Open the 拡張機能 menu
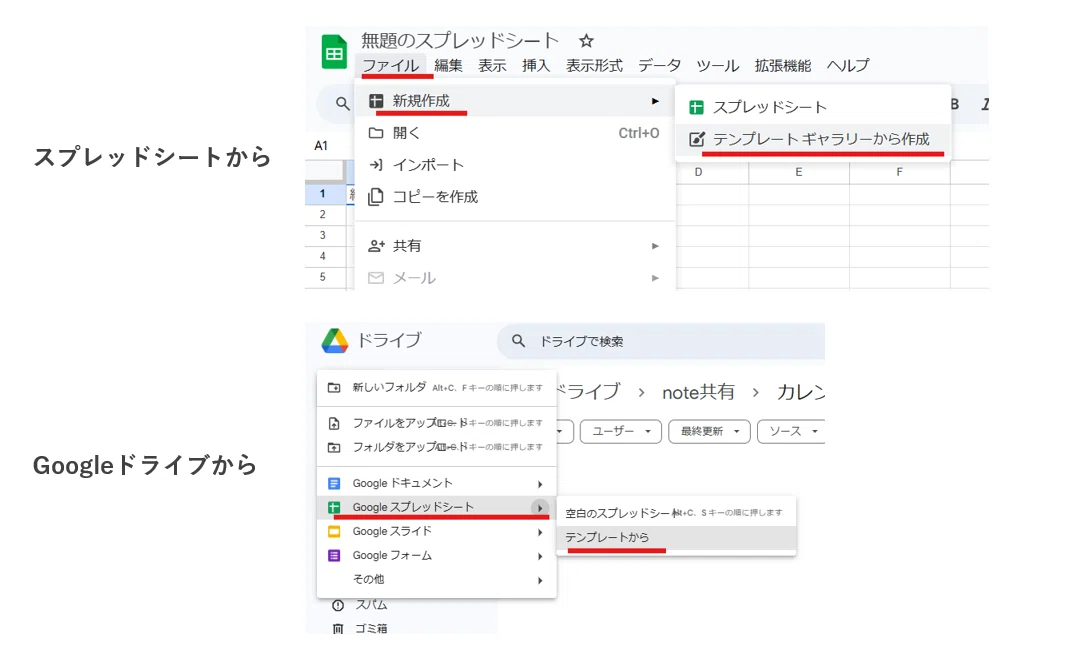Image resolution: width=1091 pixels, height=653 pixels. [x=783, y=65]
